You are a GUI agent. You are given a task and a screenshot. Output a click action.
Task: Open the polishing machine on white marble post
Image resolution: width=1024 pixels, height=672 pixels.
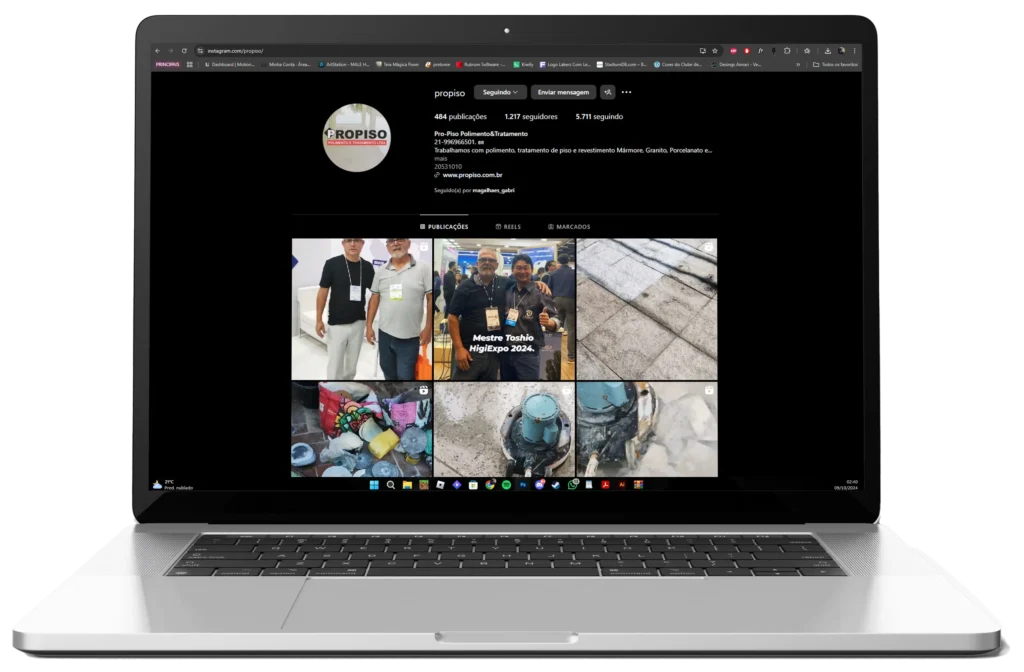(647, 430)
